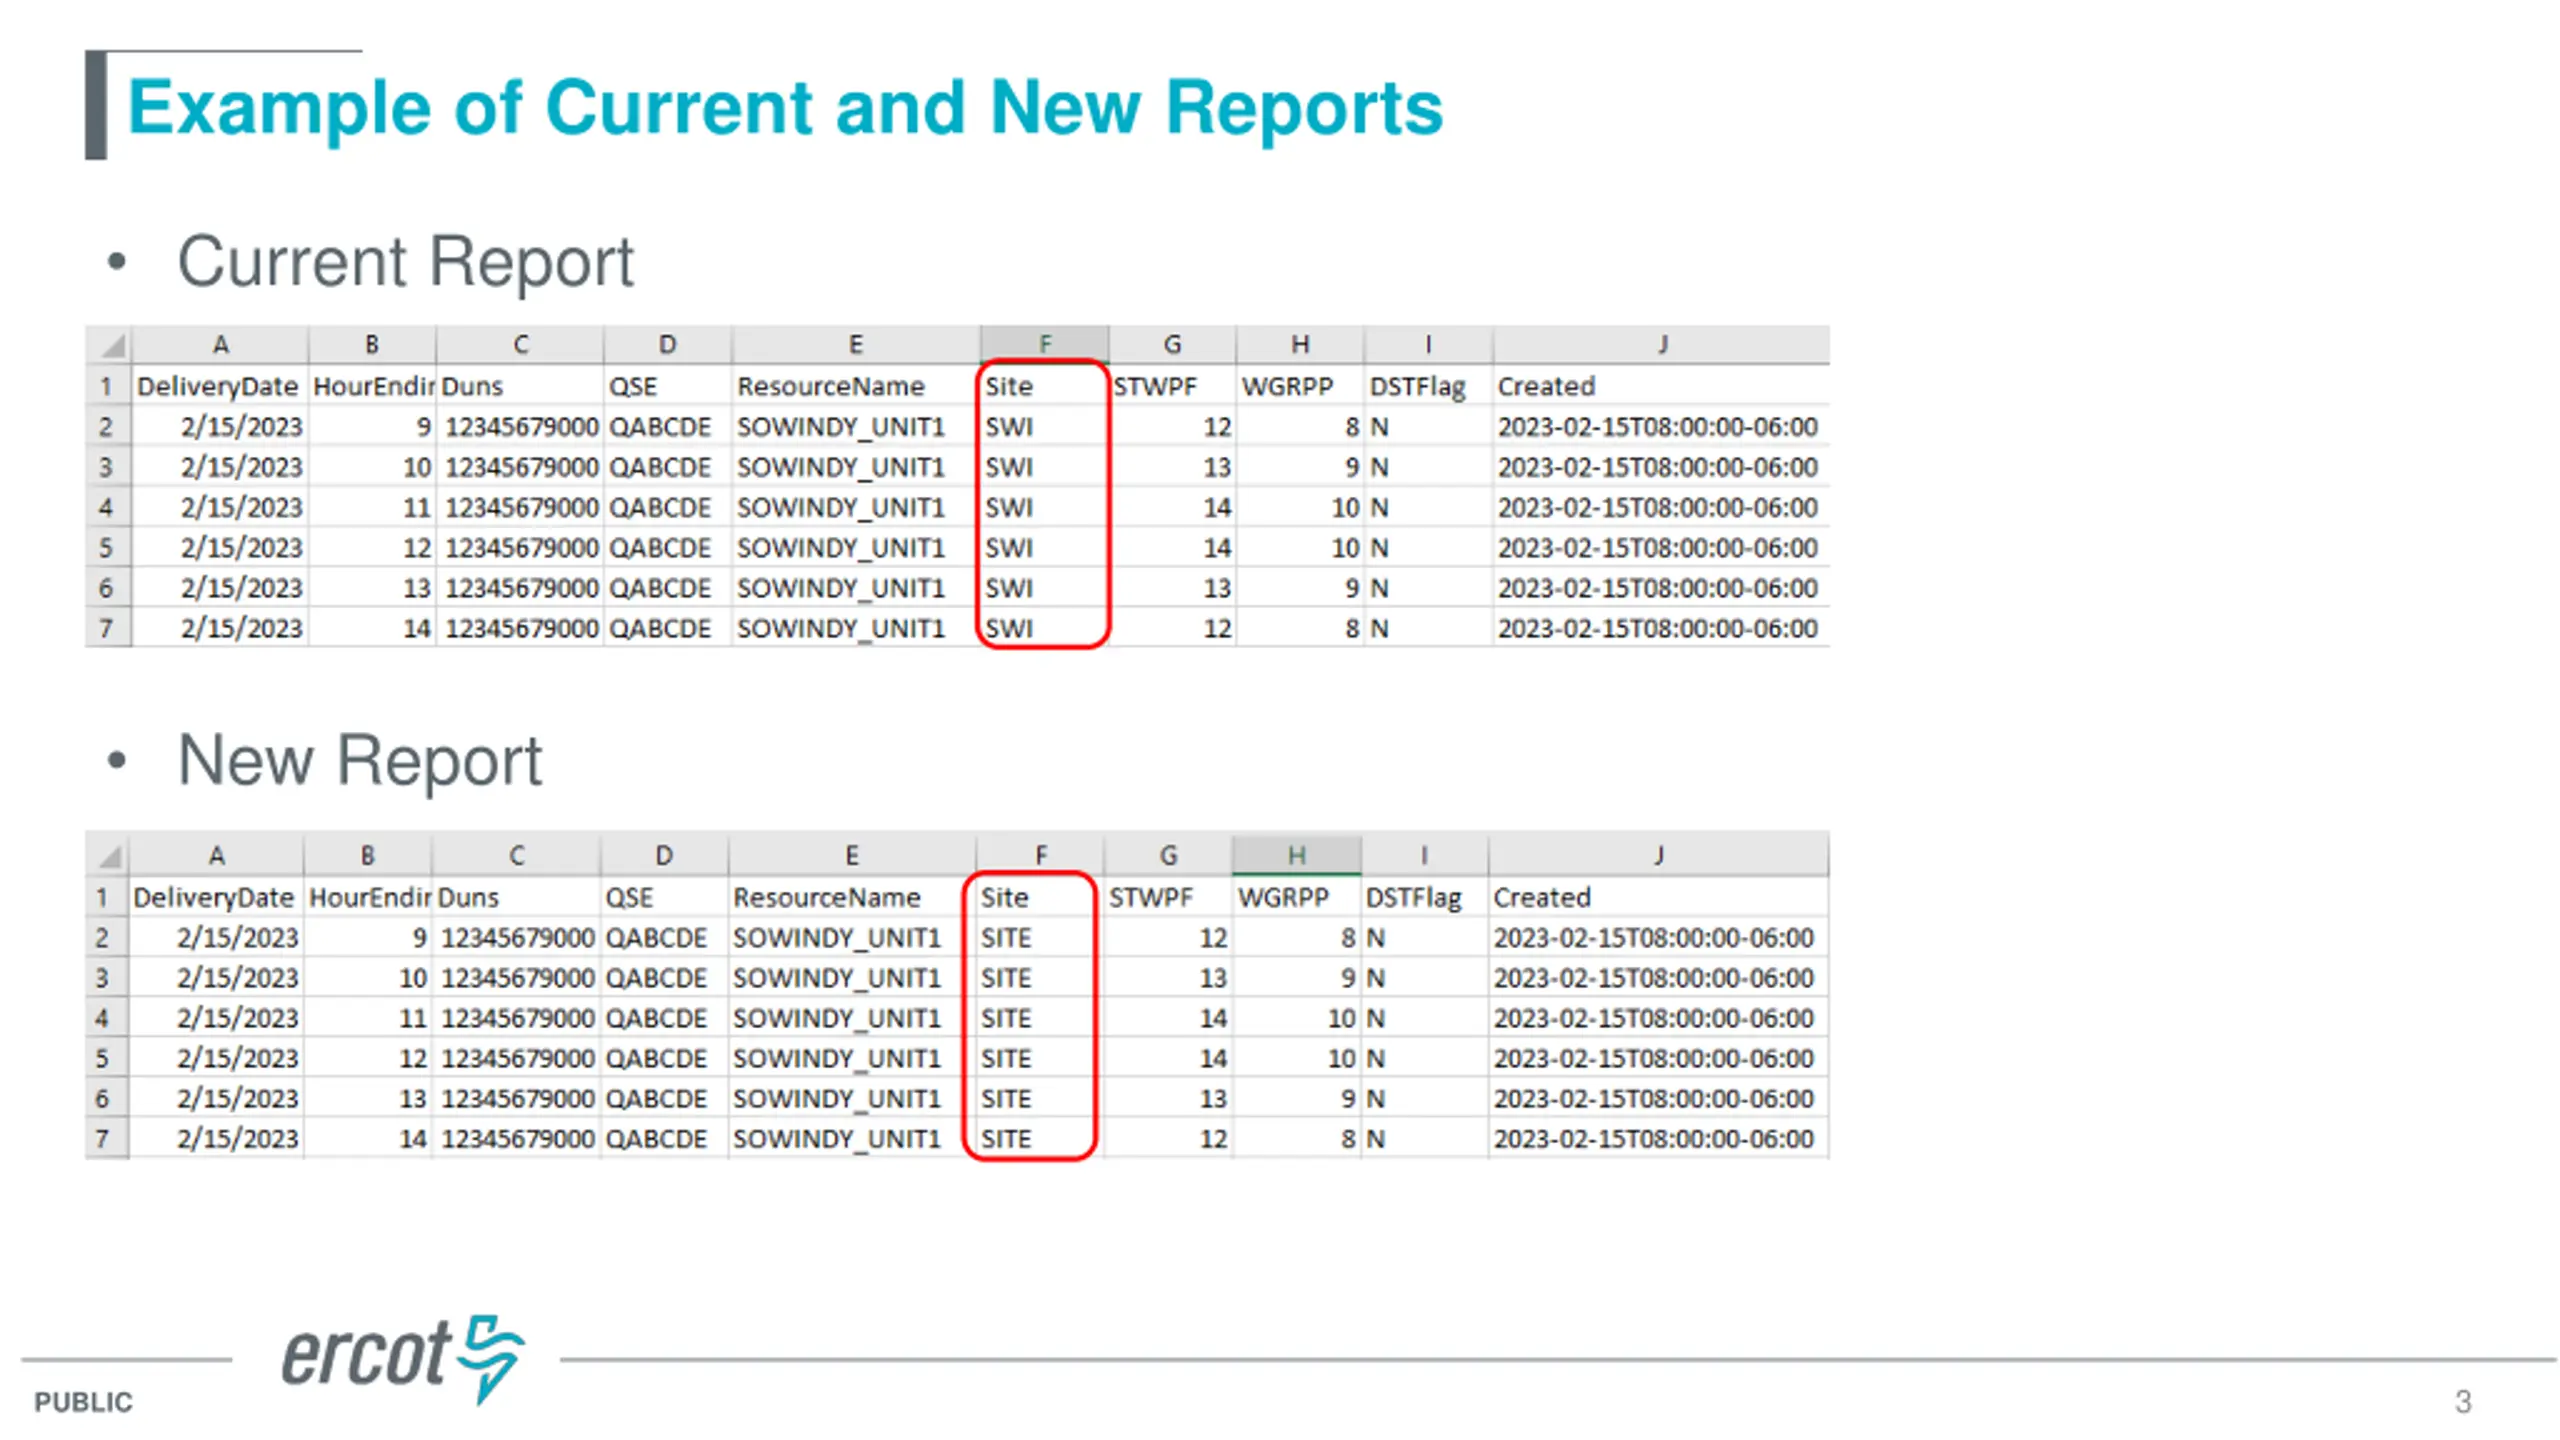Select column E header in Current Report
Screen dimensions: 2560x1440
click(x=856, y=345)
